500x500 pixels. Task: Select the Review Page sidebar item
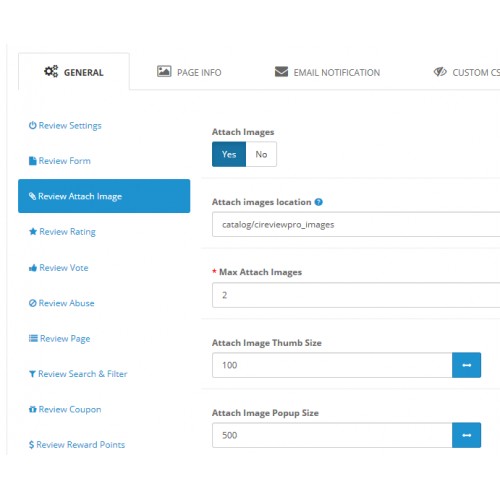coord(60,339)
